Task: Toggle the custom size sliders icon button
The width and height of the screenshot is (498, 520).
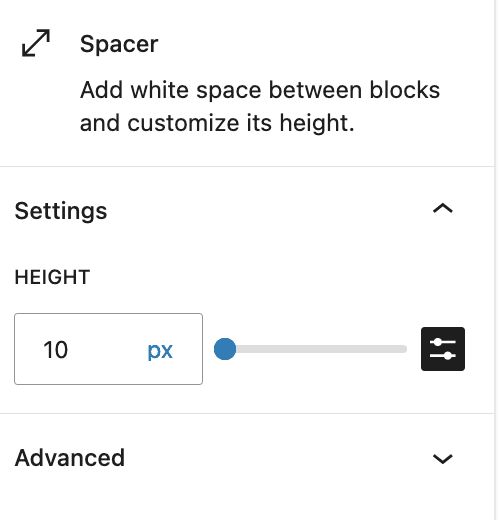Action: pos(443,349)
